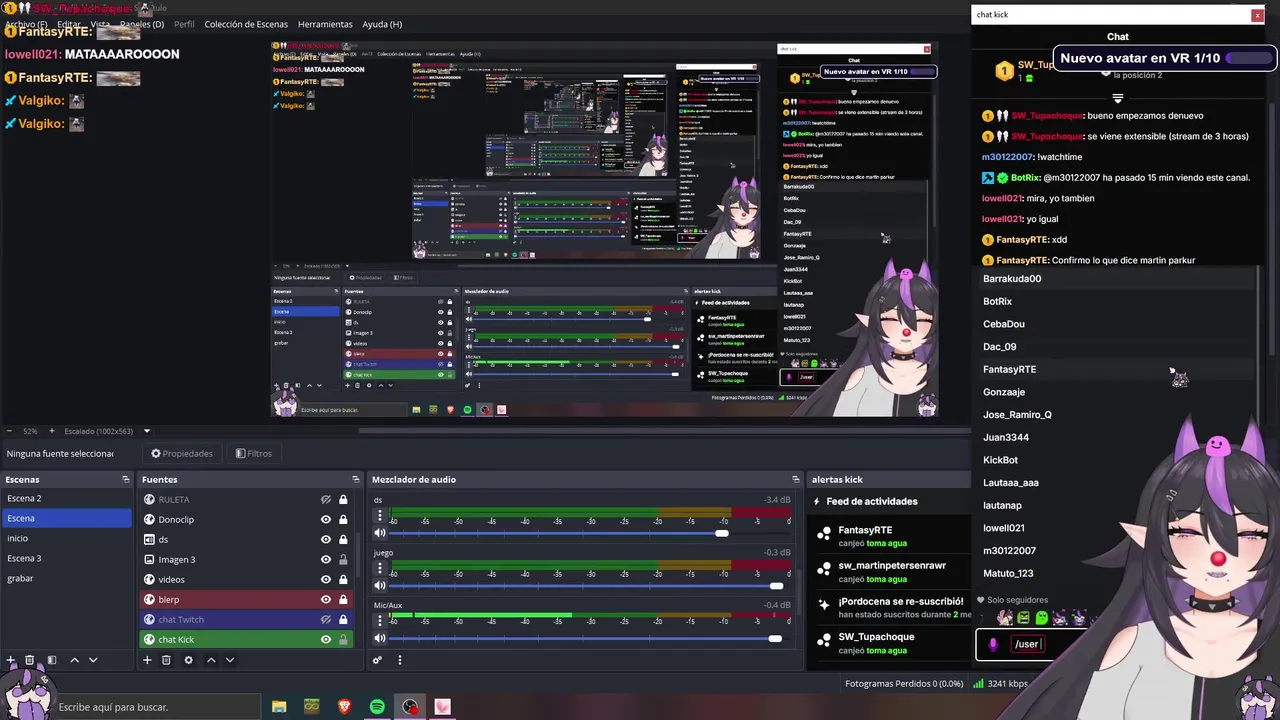Select the inicio scene
Screen dimensions: 1280x720
click(x=66, y=538)
